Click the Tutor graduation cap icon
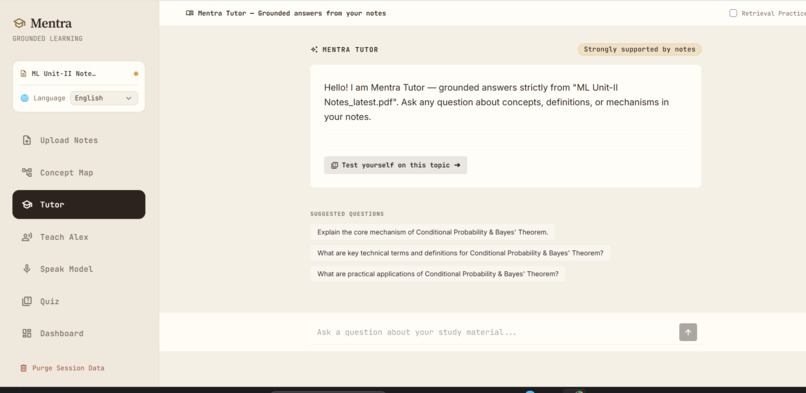Image resolution: width=806 pixels, height=393 pixels. click(x=27, y=204)
